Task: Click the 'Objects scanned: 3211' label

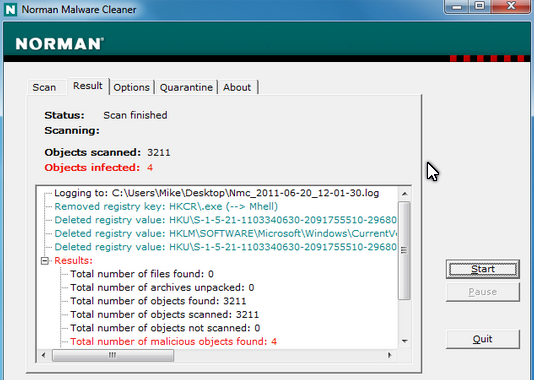Action: tap(107, 152)
